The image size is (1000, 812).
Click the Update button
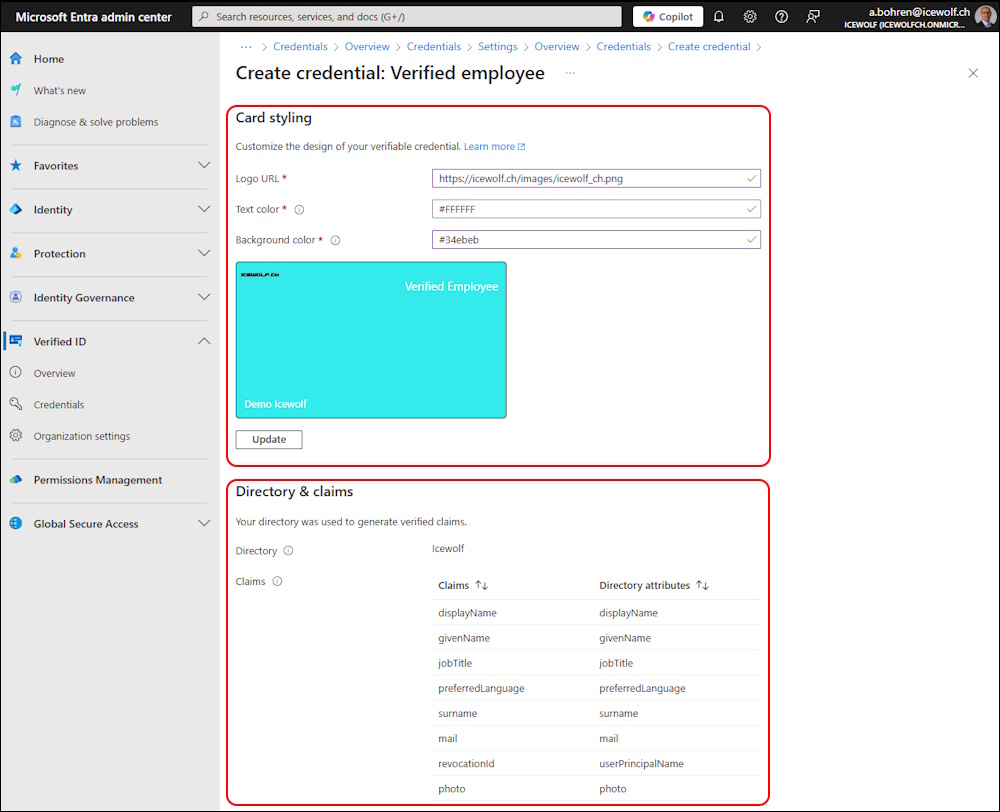[x=269, y=439]
